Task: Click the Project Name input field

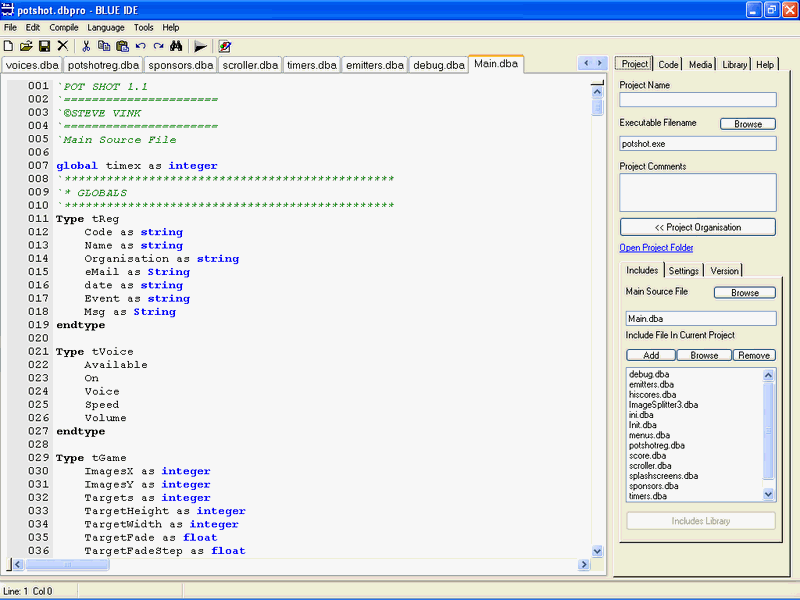Action: (x=697, y=99)
